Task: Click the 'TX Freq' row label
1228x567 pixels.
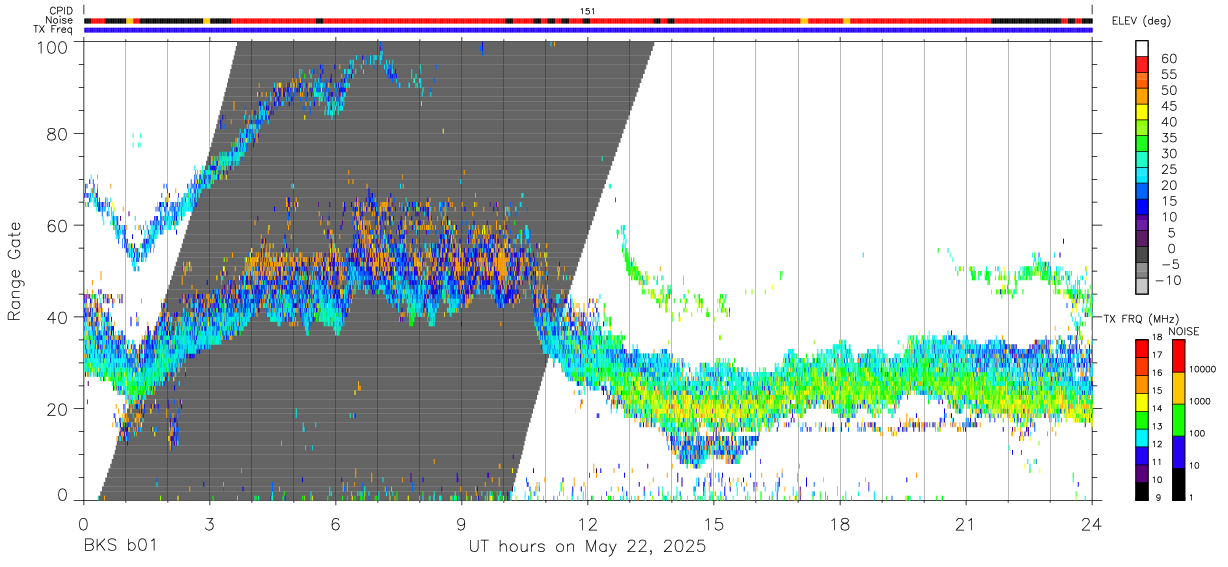Action: (53, 30)
